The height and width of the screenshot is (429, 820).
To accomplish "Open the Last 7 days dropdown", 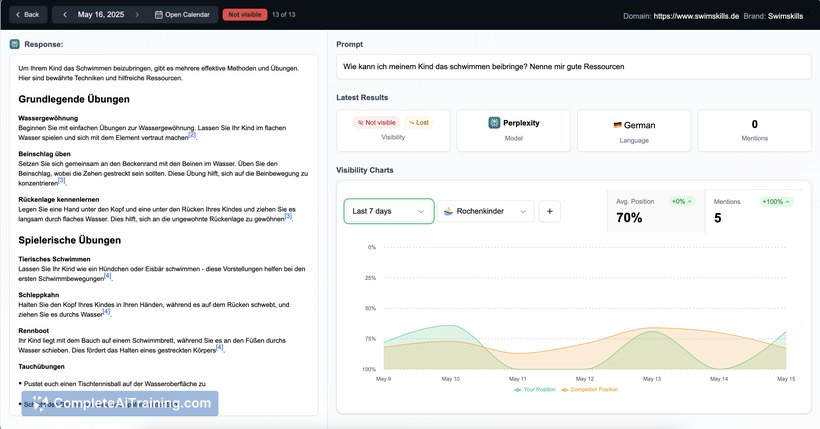I will (389, 211).
